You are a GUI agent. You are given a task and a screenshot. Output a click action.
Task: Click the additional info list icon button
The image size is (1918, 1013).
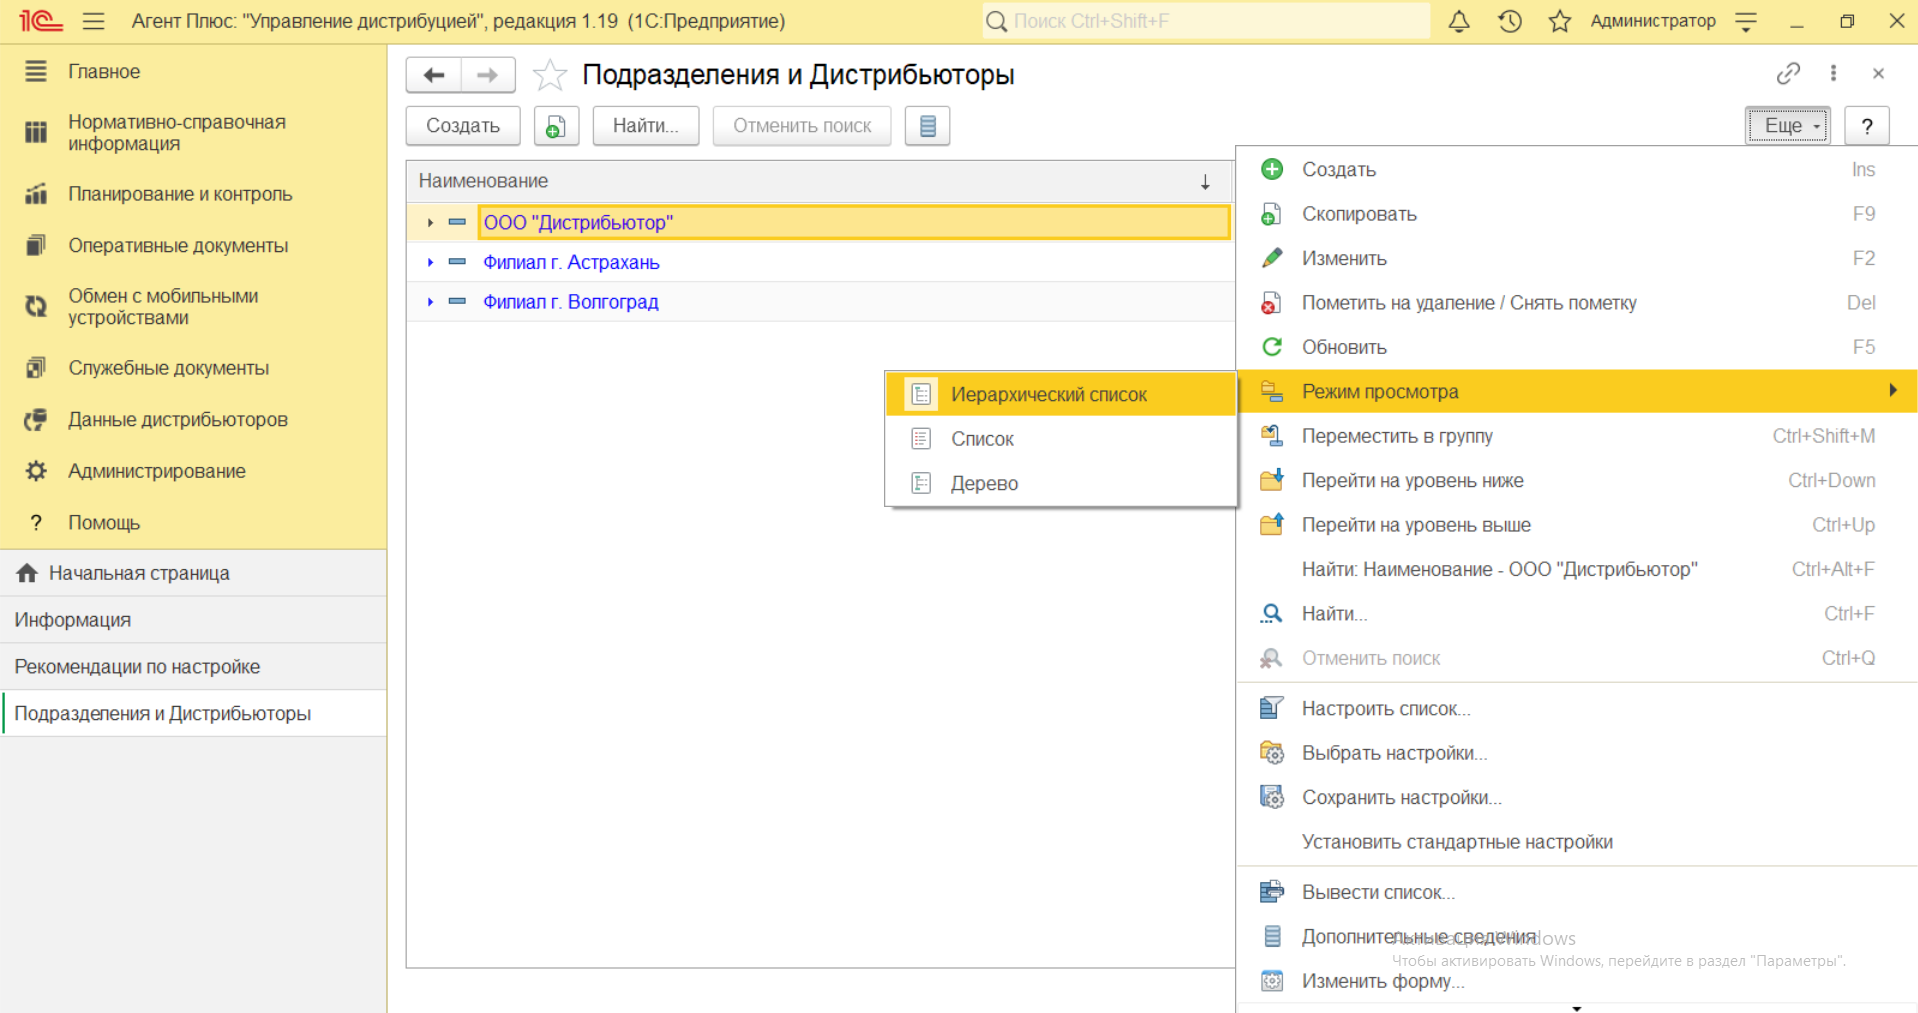coord(927,126)
